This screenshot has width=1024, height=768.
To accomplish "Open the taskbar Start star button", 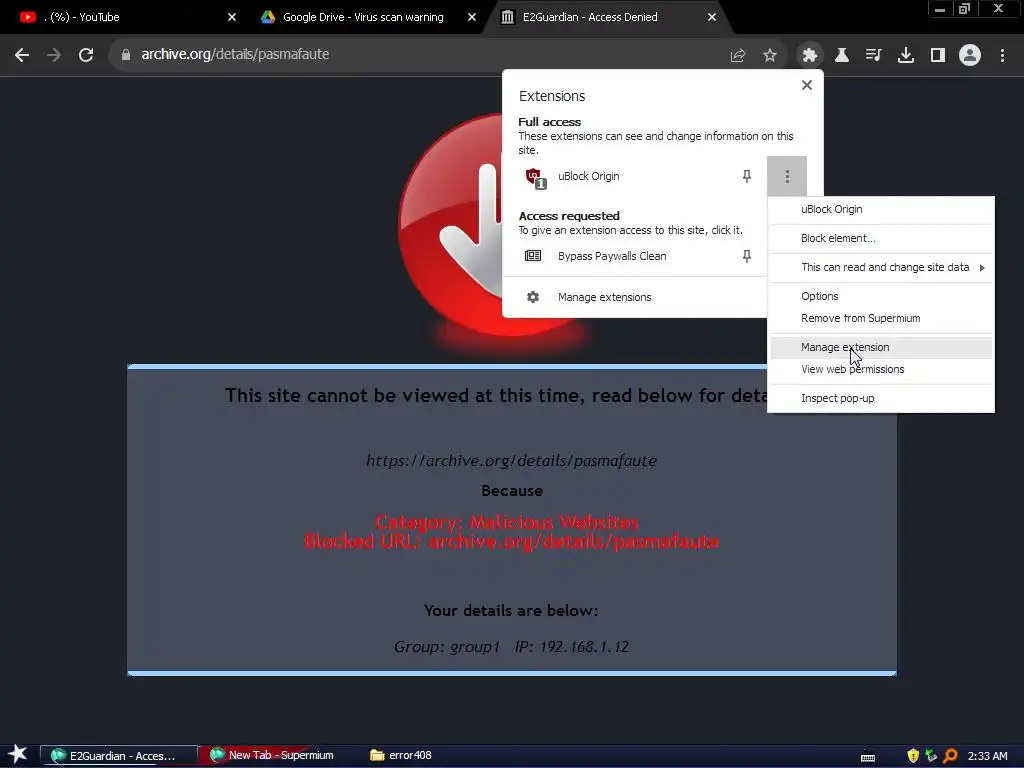I will 18,755.
